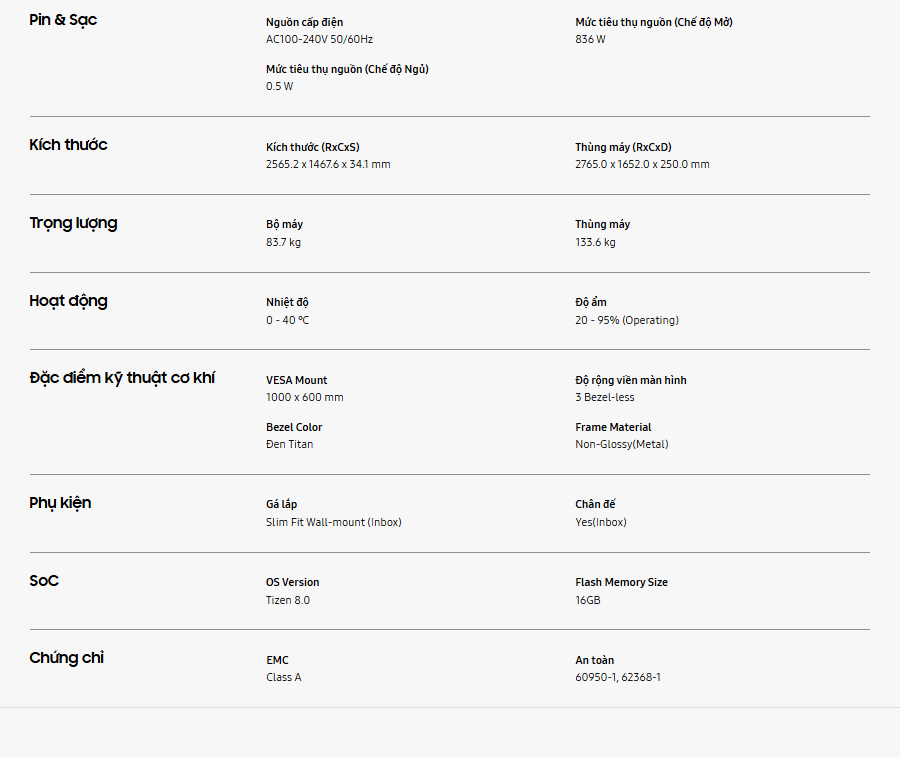Click the AC100-240V 50/60Hz value
The width and height of the screenshot is (901, 761).
[x=319, y=39]
